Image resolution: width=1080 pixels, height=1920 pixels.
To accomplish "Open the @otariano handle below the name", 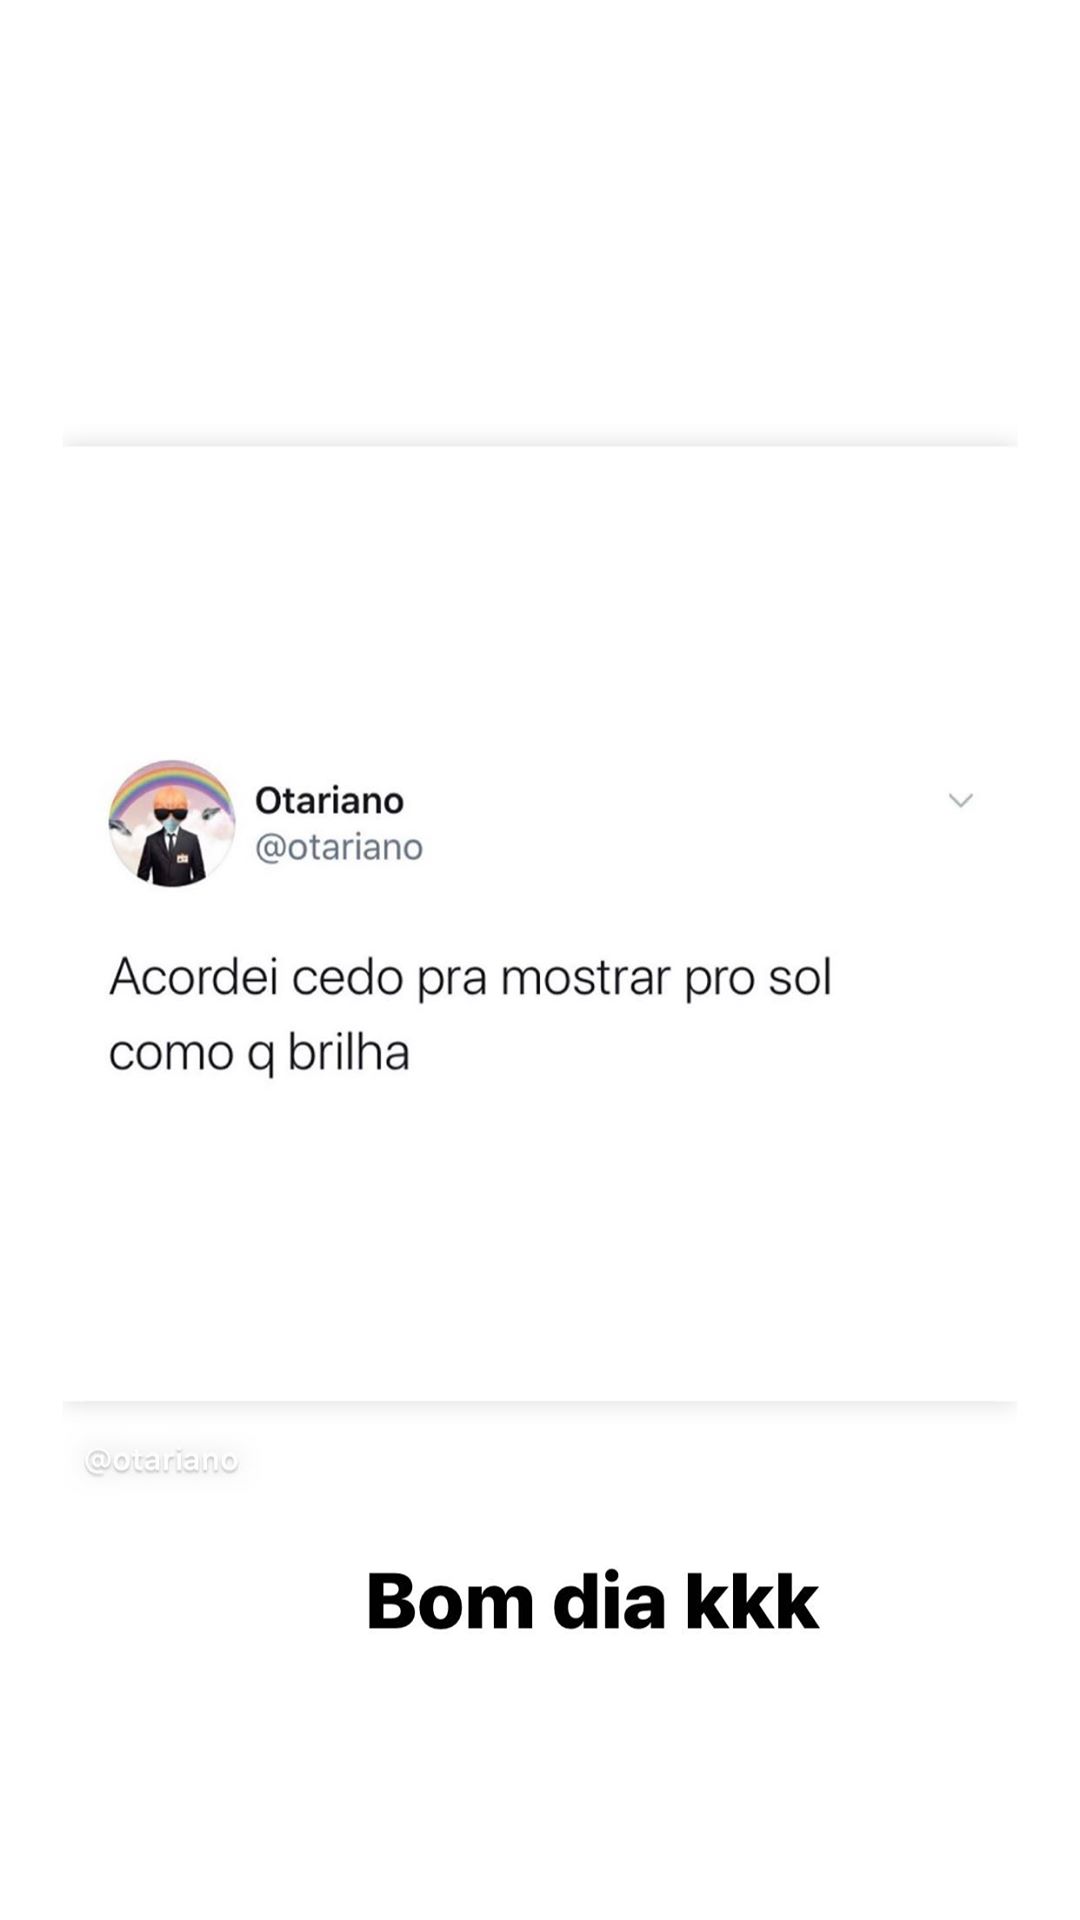I will coord(339,847).
